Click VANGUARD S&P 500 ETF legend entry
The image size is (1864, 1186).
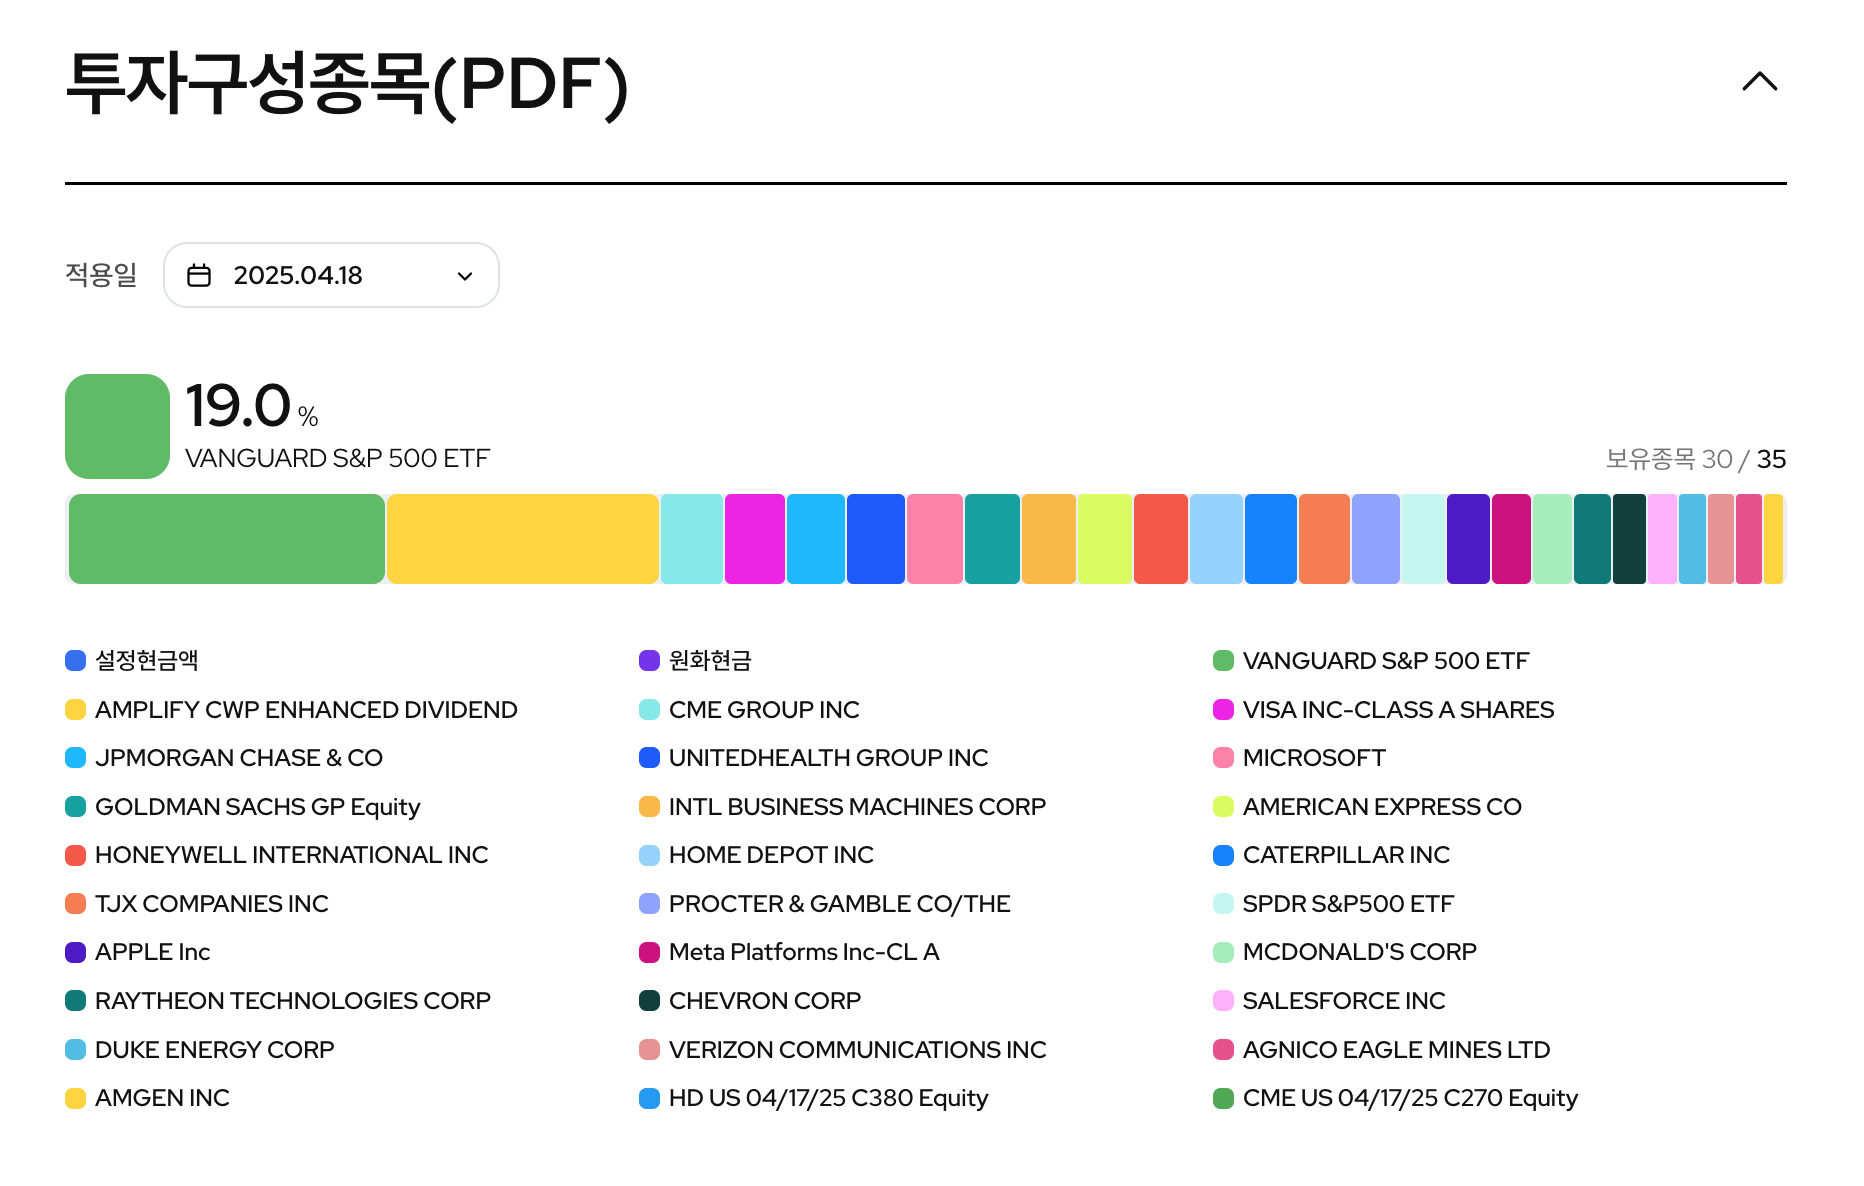[1371, 661]
